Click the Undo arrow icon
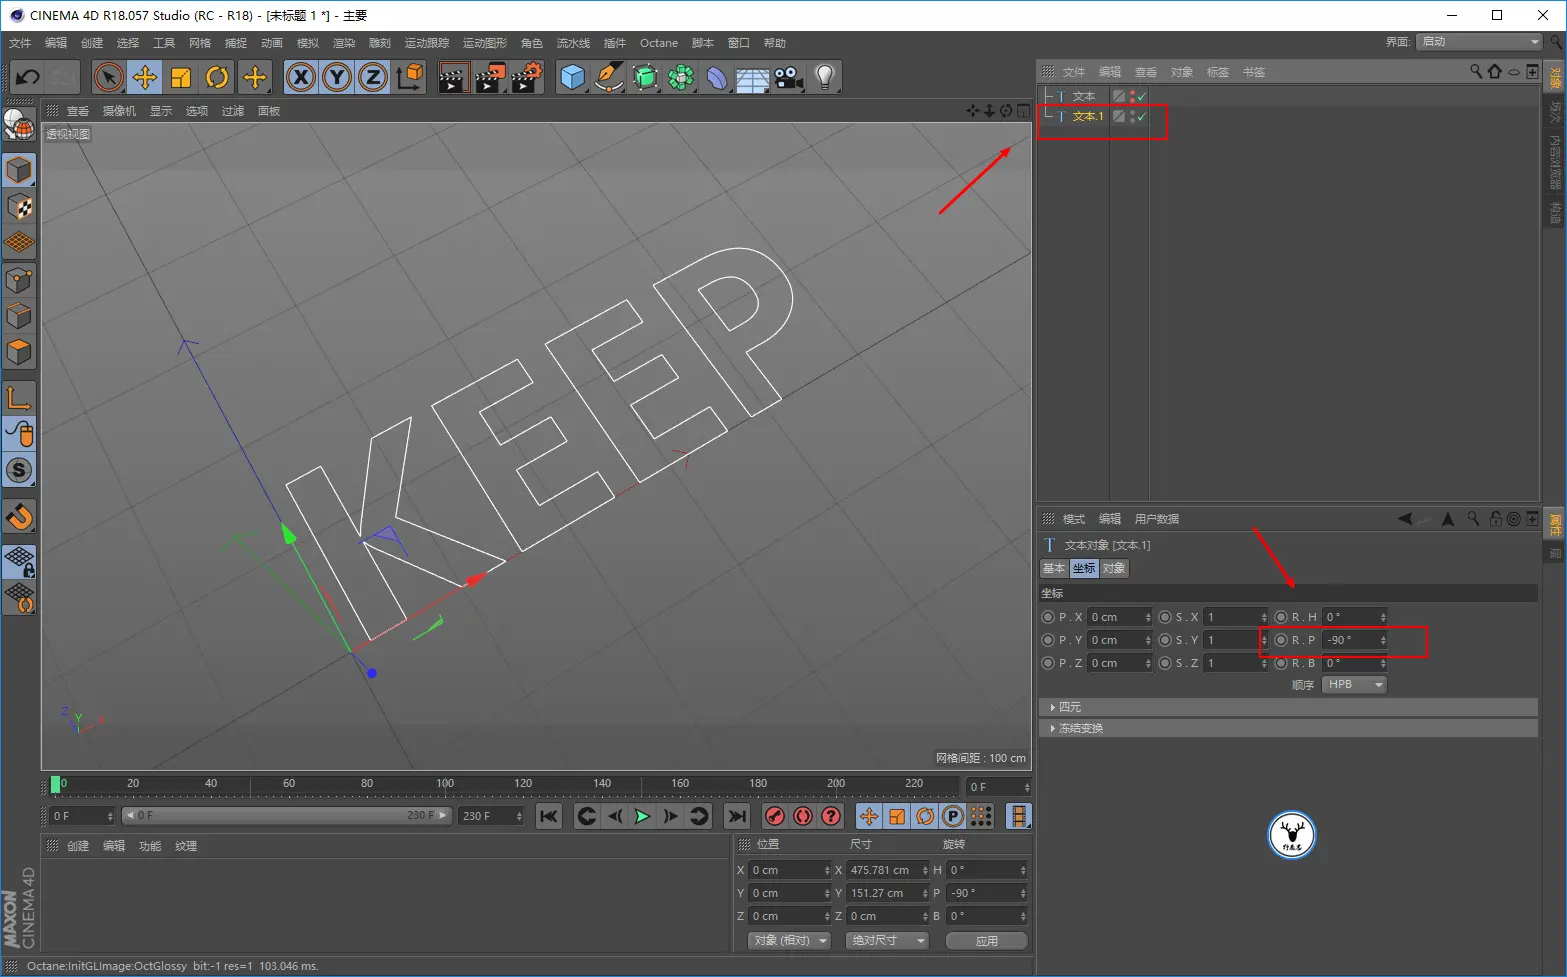Screen dimensions: 1567x977 point(28,77)
